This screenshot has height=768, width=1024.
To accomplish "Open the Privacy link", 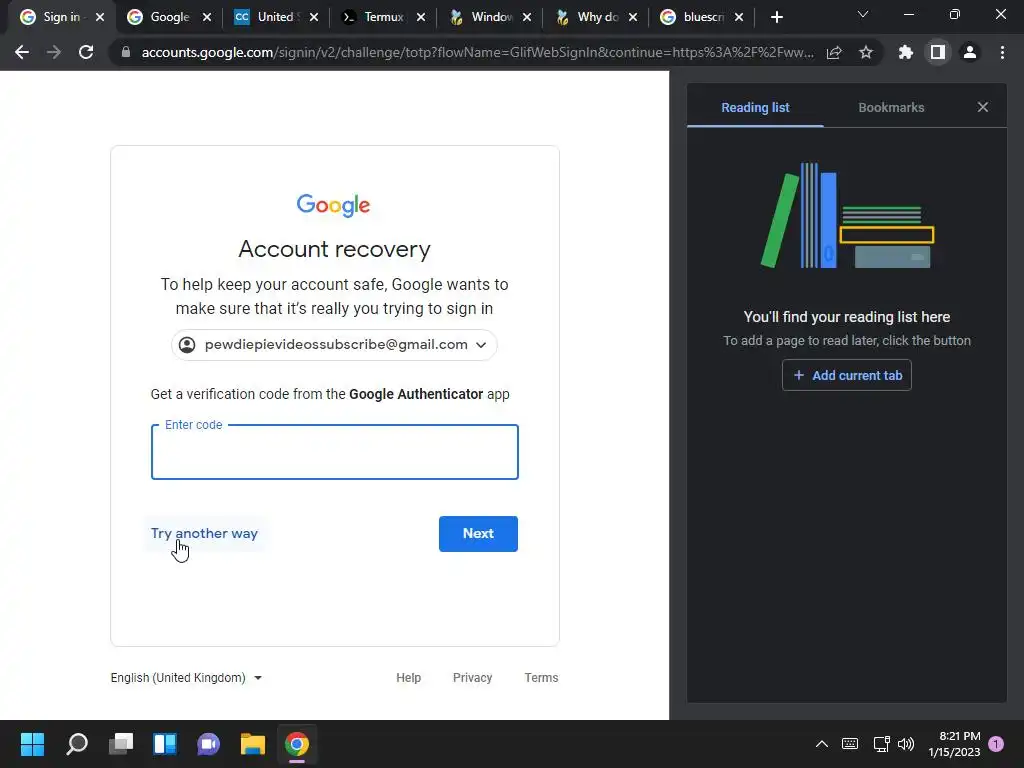I will click(472, 678).
